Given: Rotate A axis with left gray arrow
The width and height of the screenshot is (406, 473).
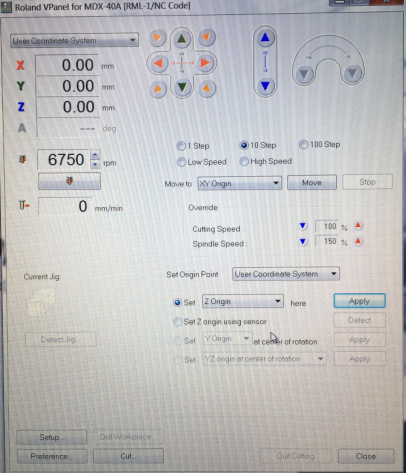Looking at the screenshot, I should pos(304,73).
